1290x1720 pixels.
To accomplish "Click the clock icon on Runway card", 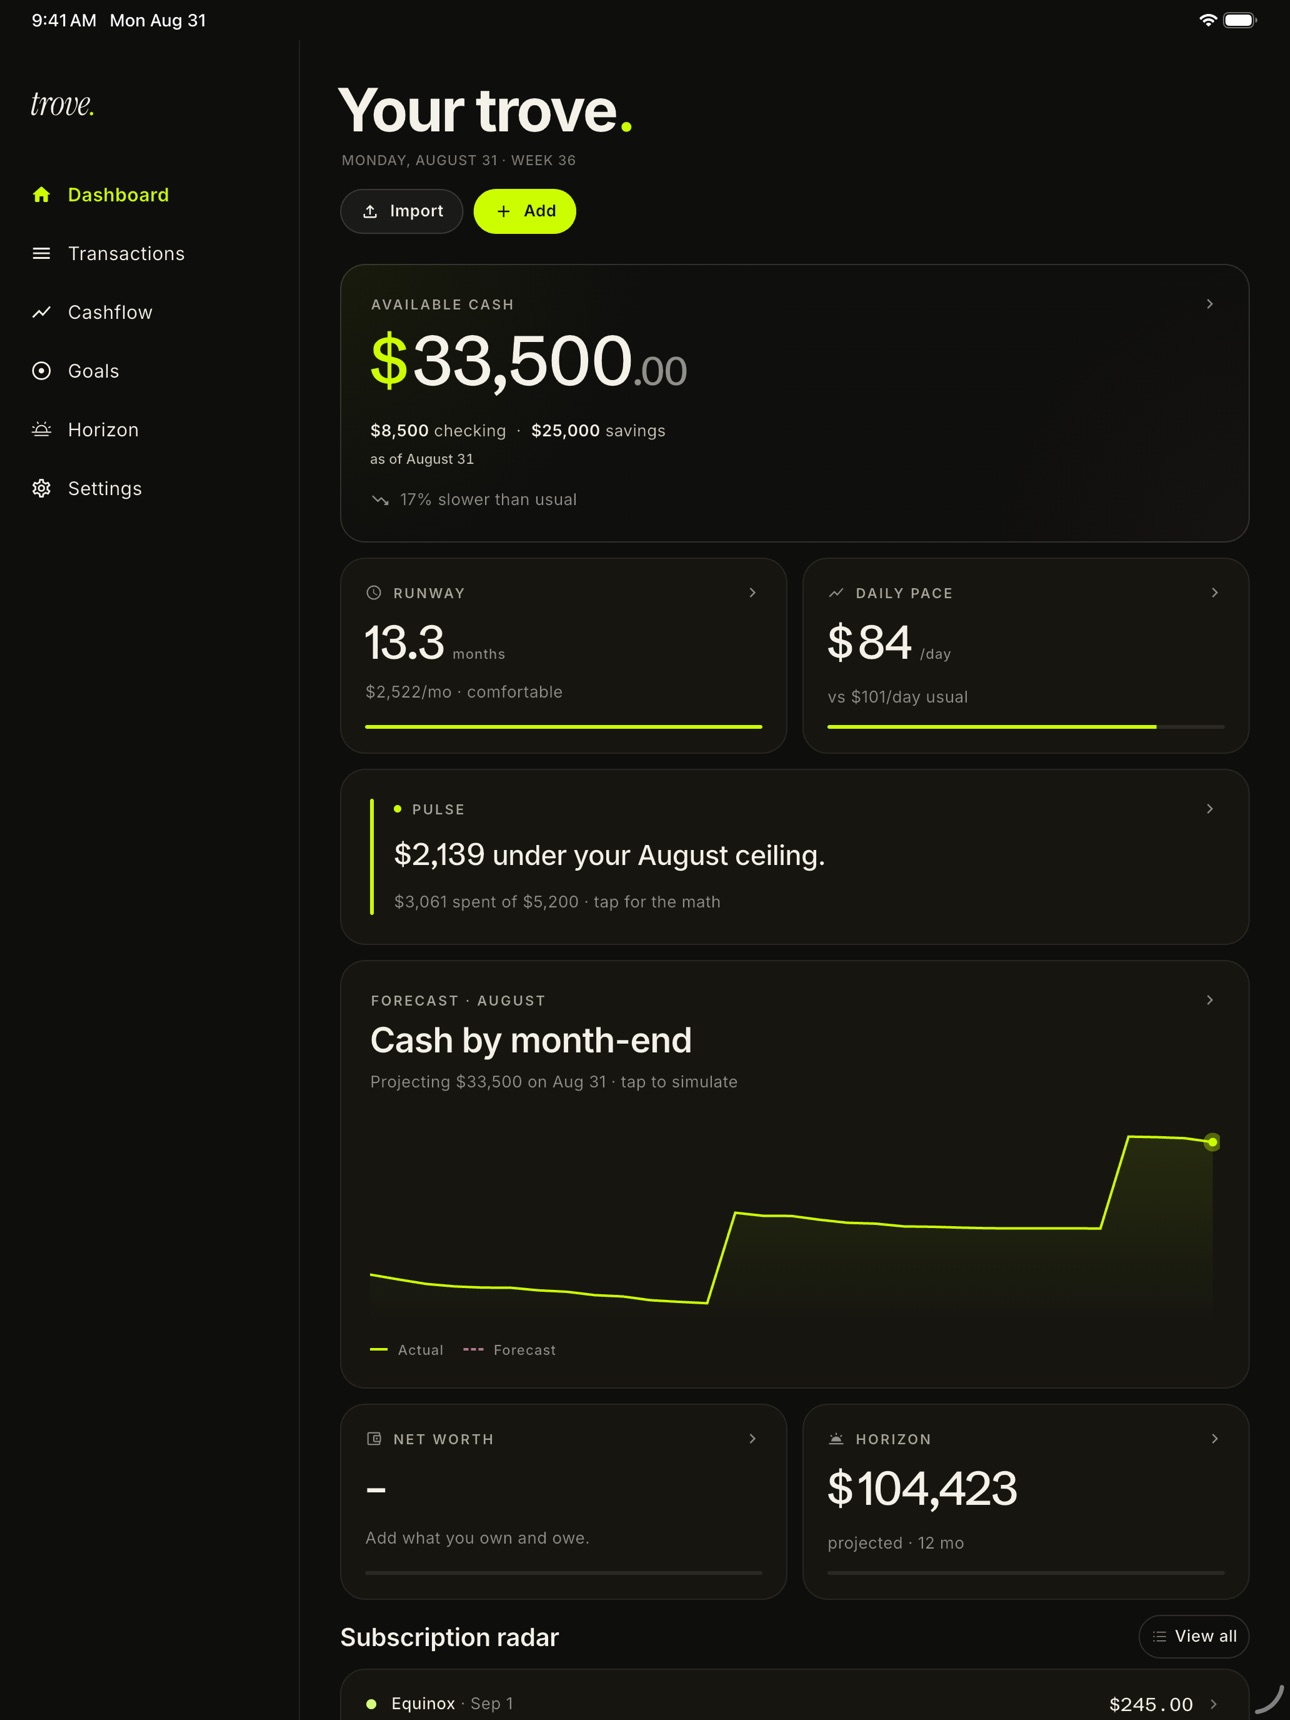I will click(374, 593).
